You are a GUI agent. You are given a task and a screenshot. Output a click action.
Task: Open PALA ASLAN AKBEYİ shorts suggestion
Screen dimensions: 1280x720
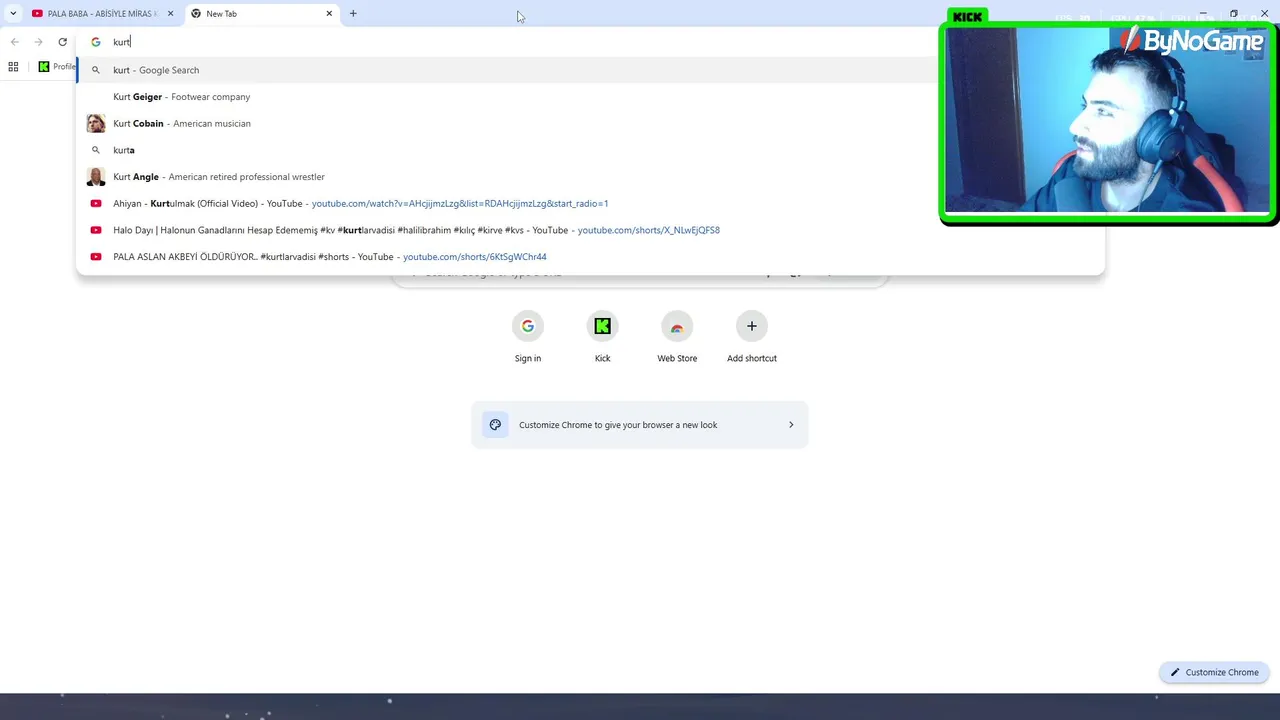click(590, 257)
